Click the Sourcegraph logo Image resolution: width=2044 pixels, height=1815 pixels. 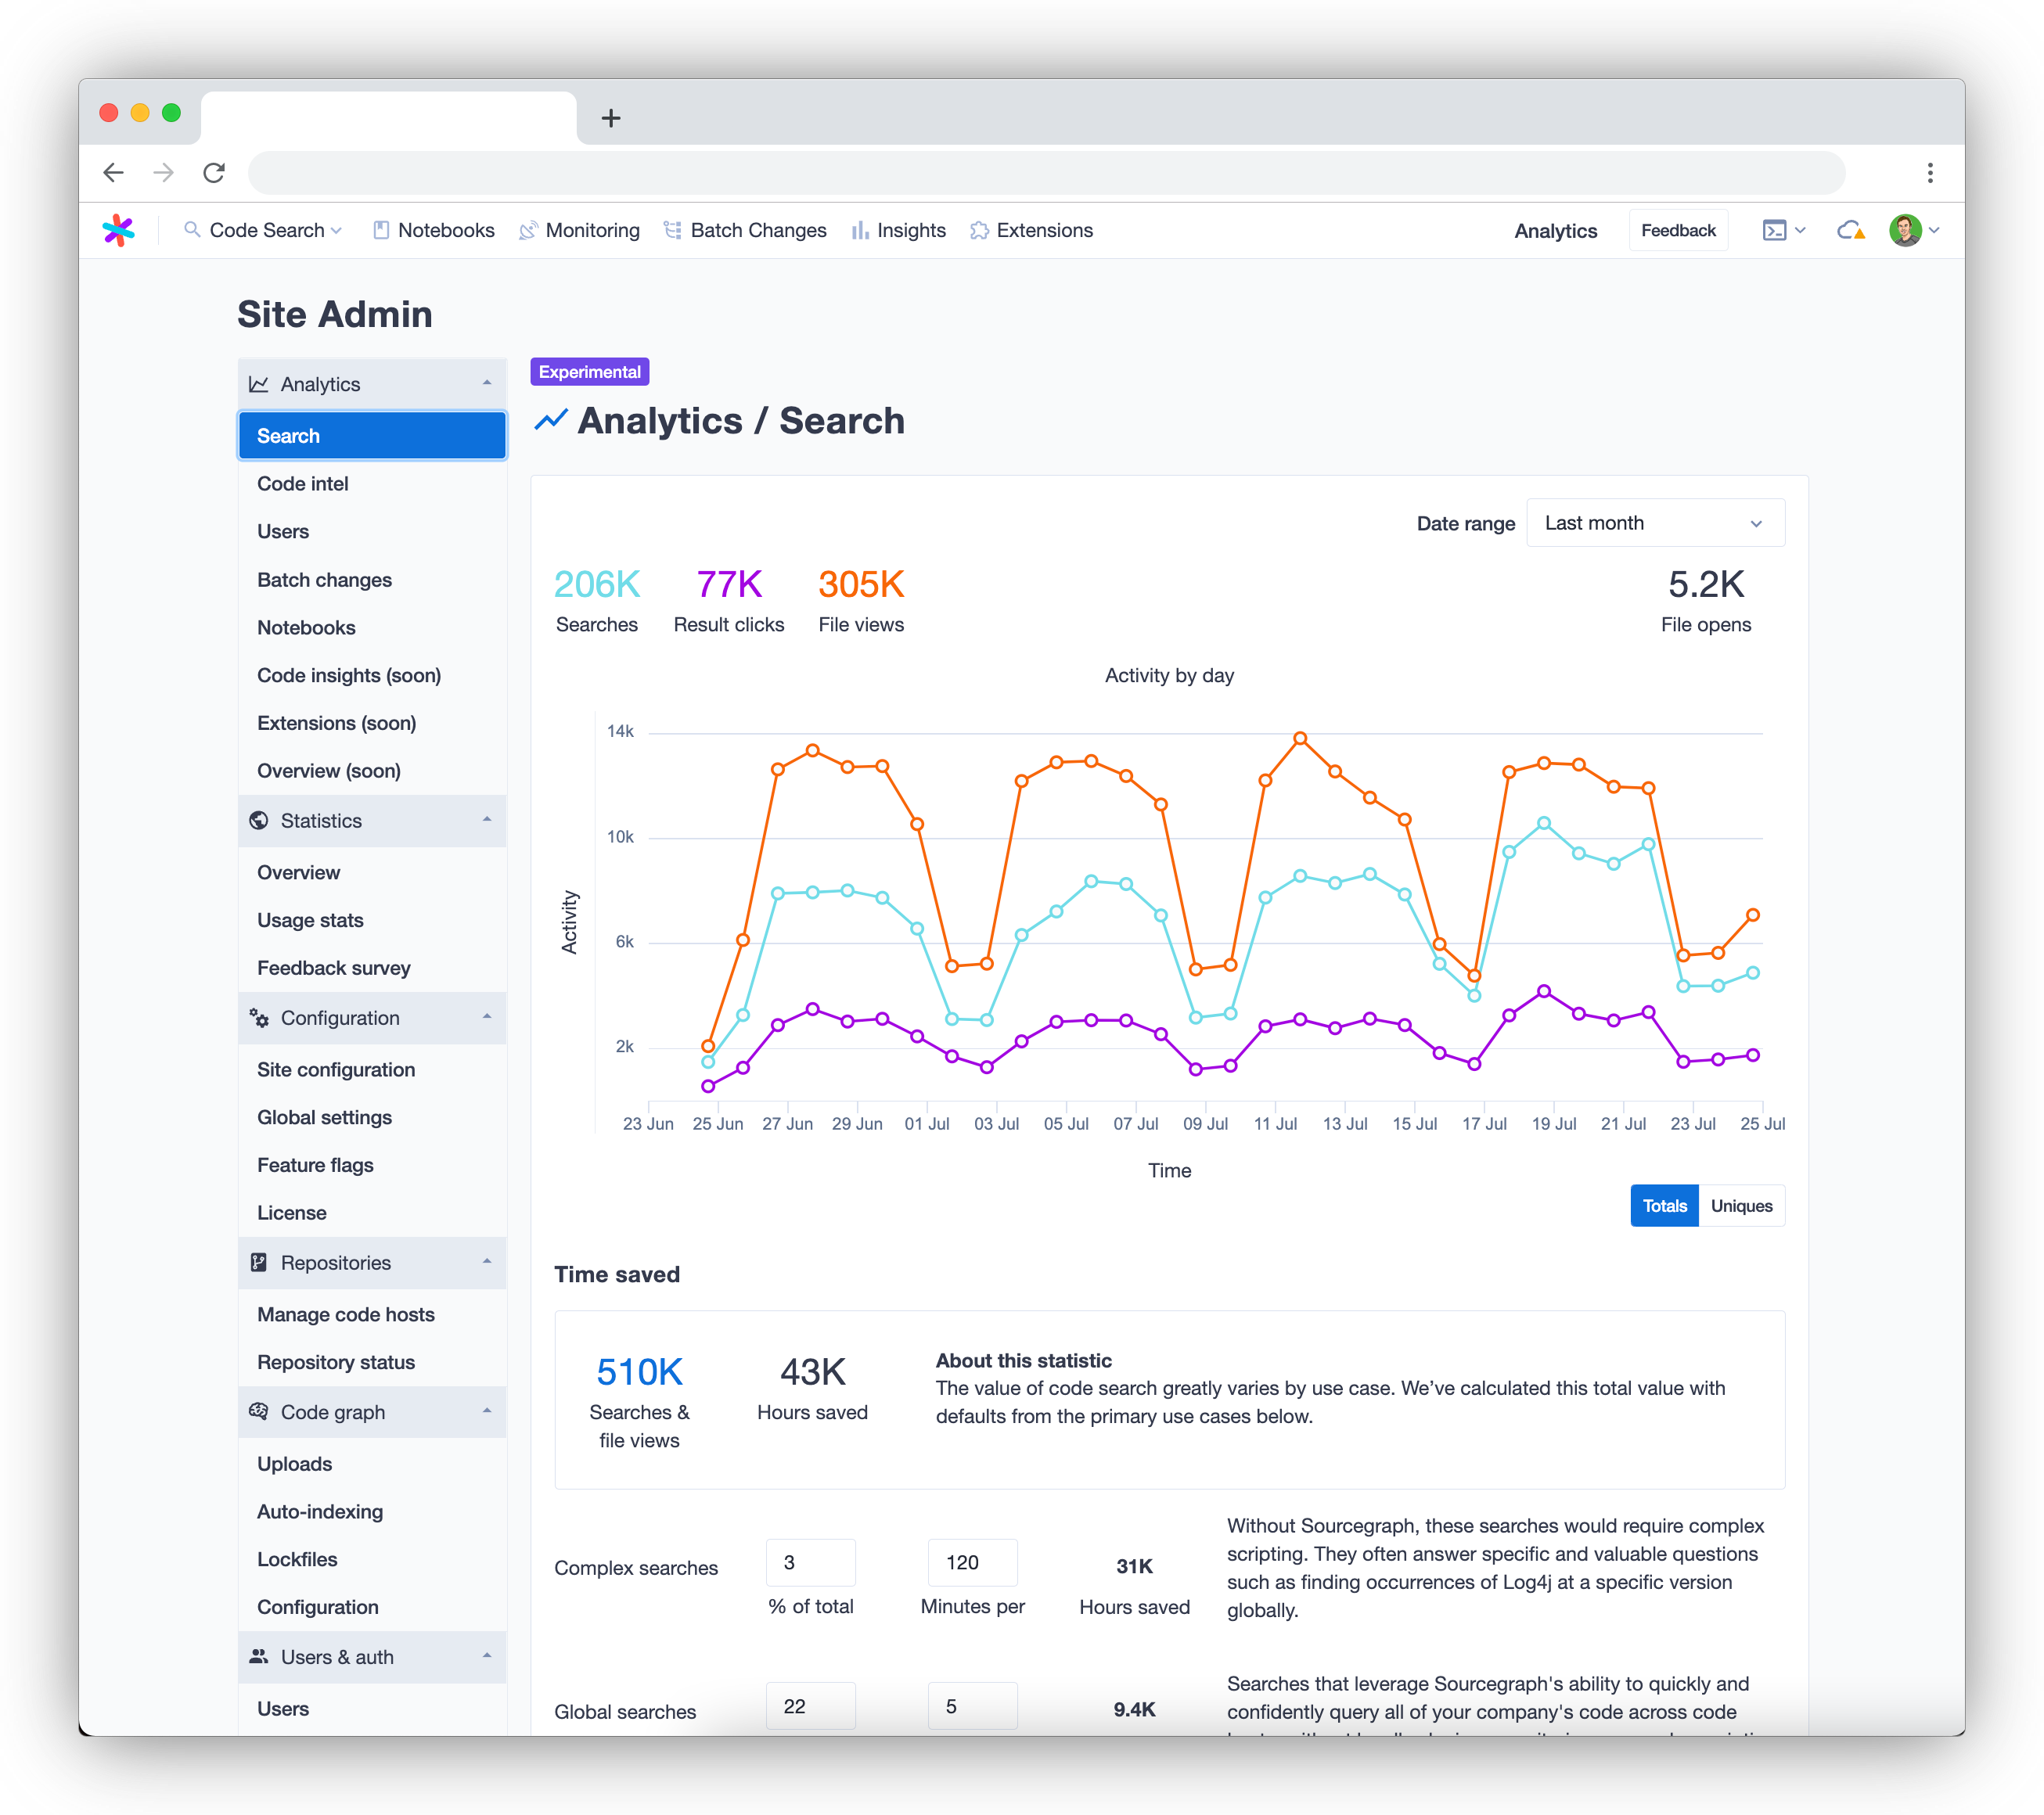click(119, 230)
